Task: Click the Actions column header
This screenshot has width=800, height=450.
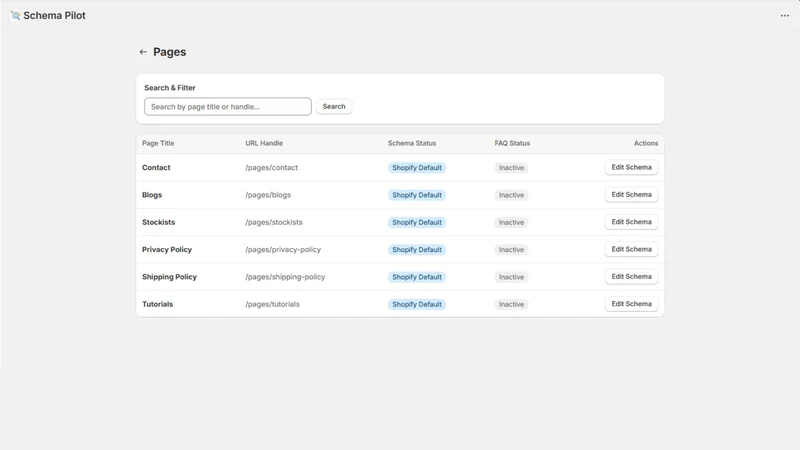Action: (x=646, y=143)
